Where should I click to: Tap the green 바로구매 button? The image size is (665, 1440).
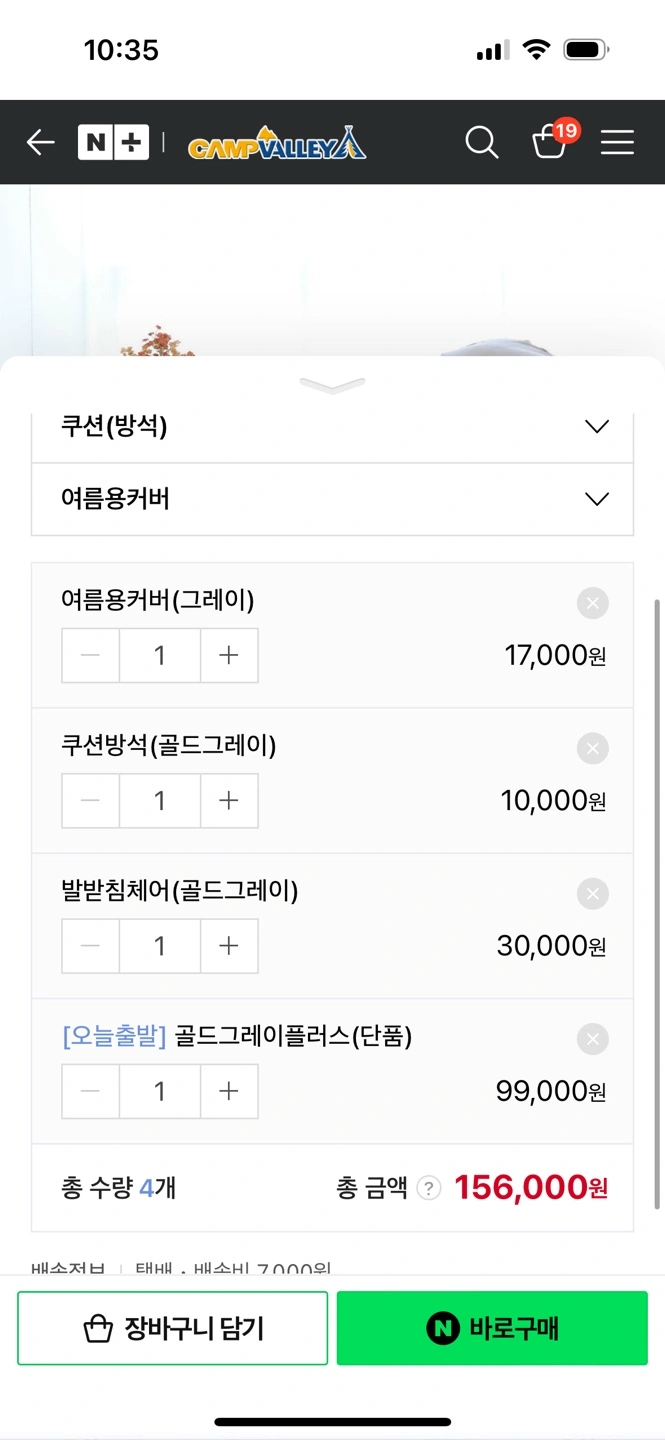coord(492,1328)
